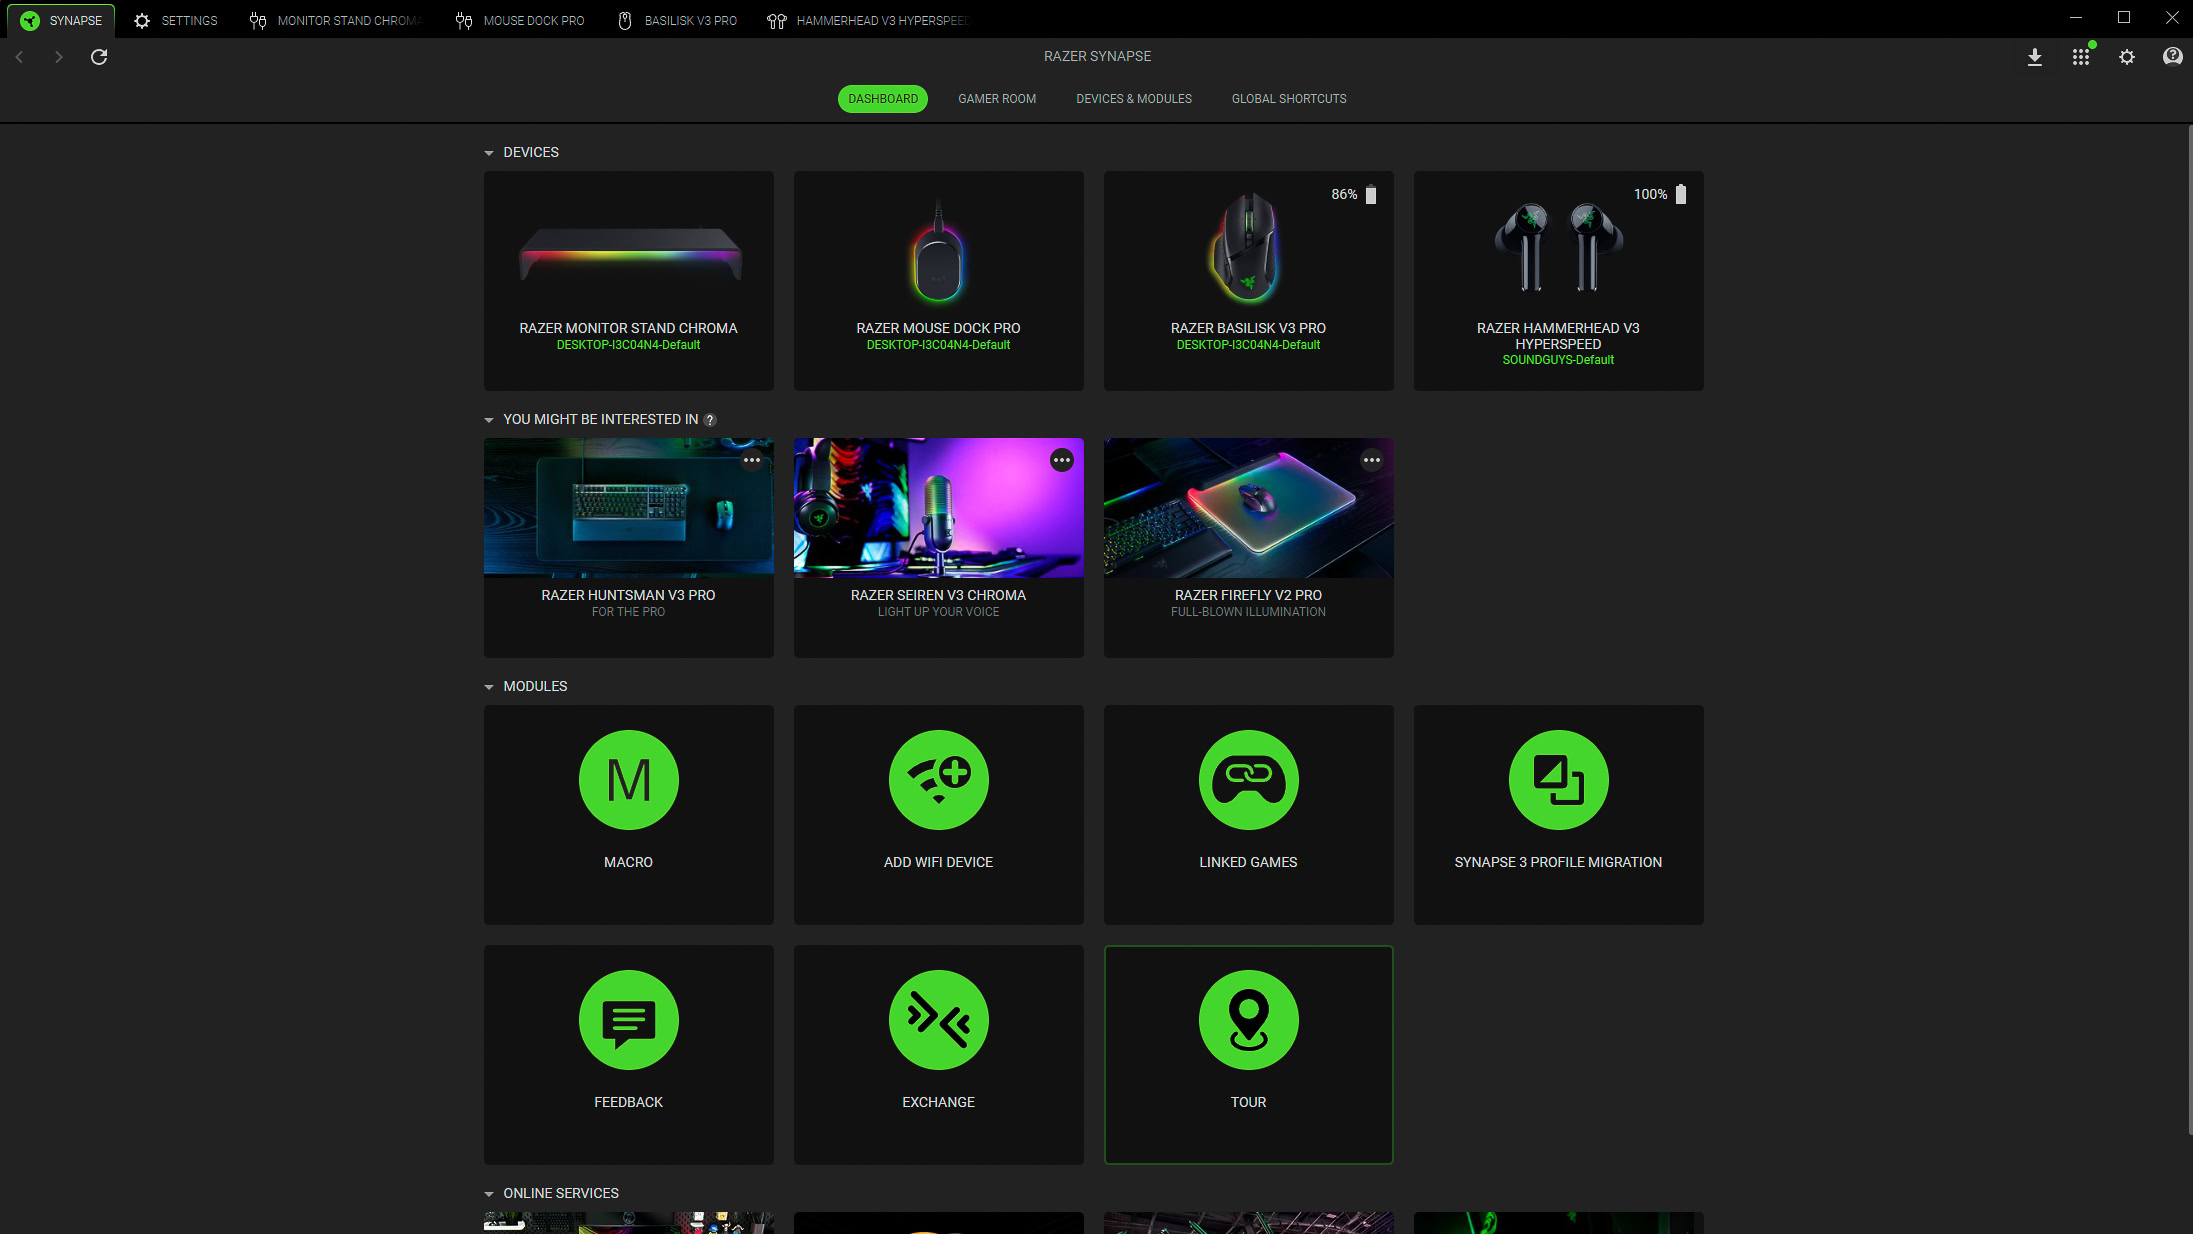
Task: Minimize the Synapse window
Action: point(2076,18)
